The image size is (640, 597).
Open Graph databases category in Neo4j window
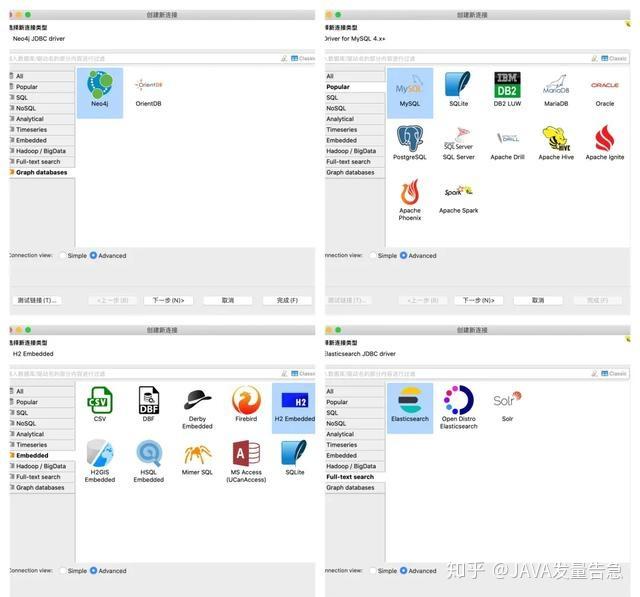[42, 172]
